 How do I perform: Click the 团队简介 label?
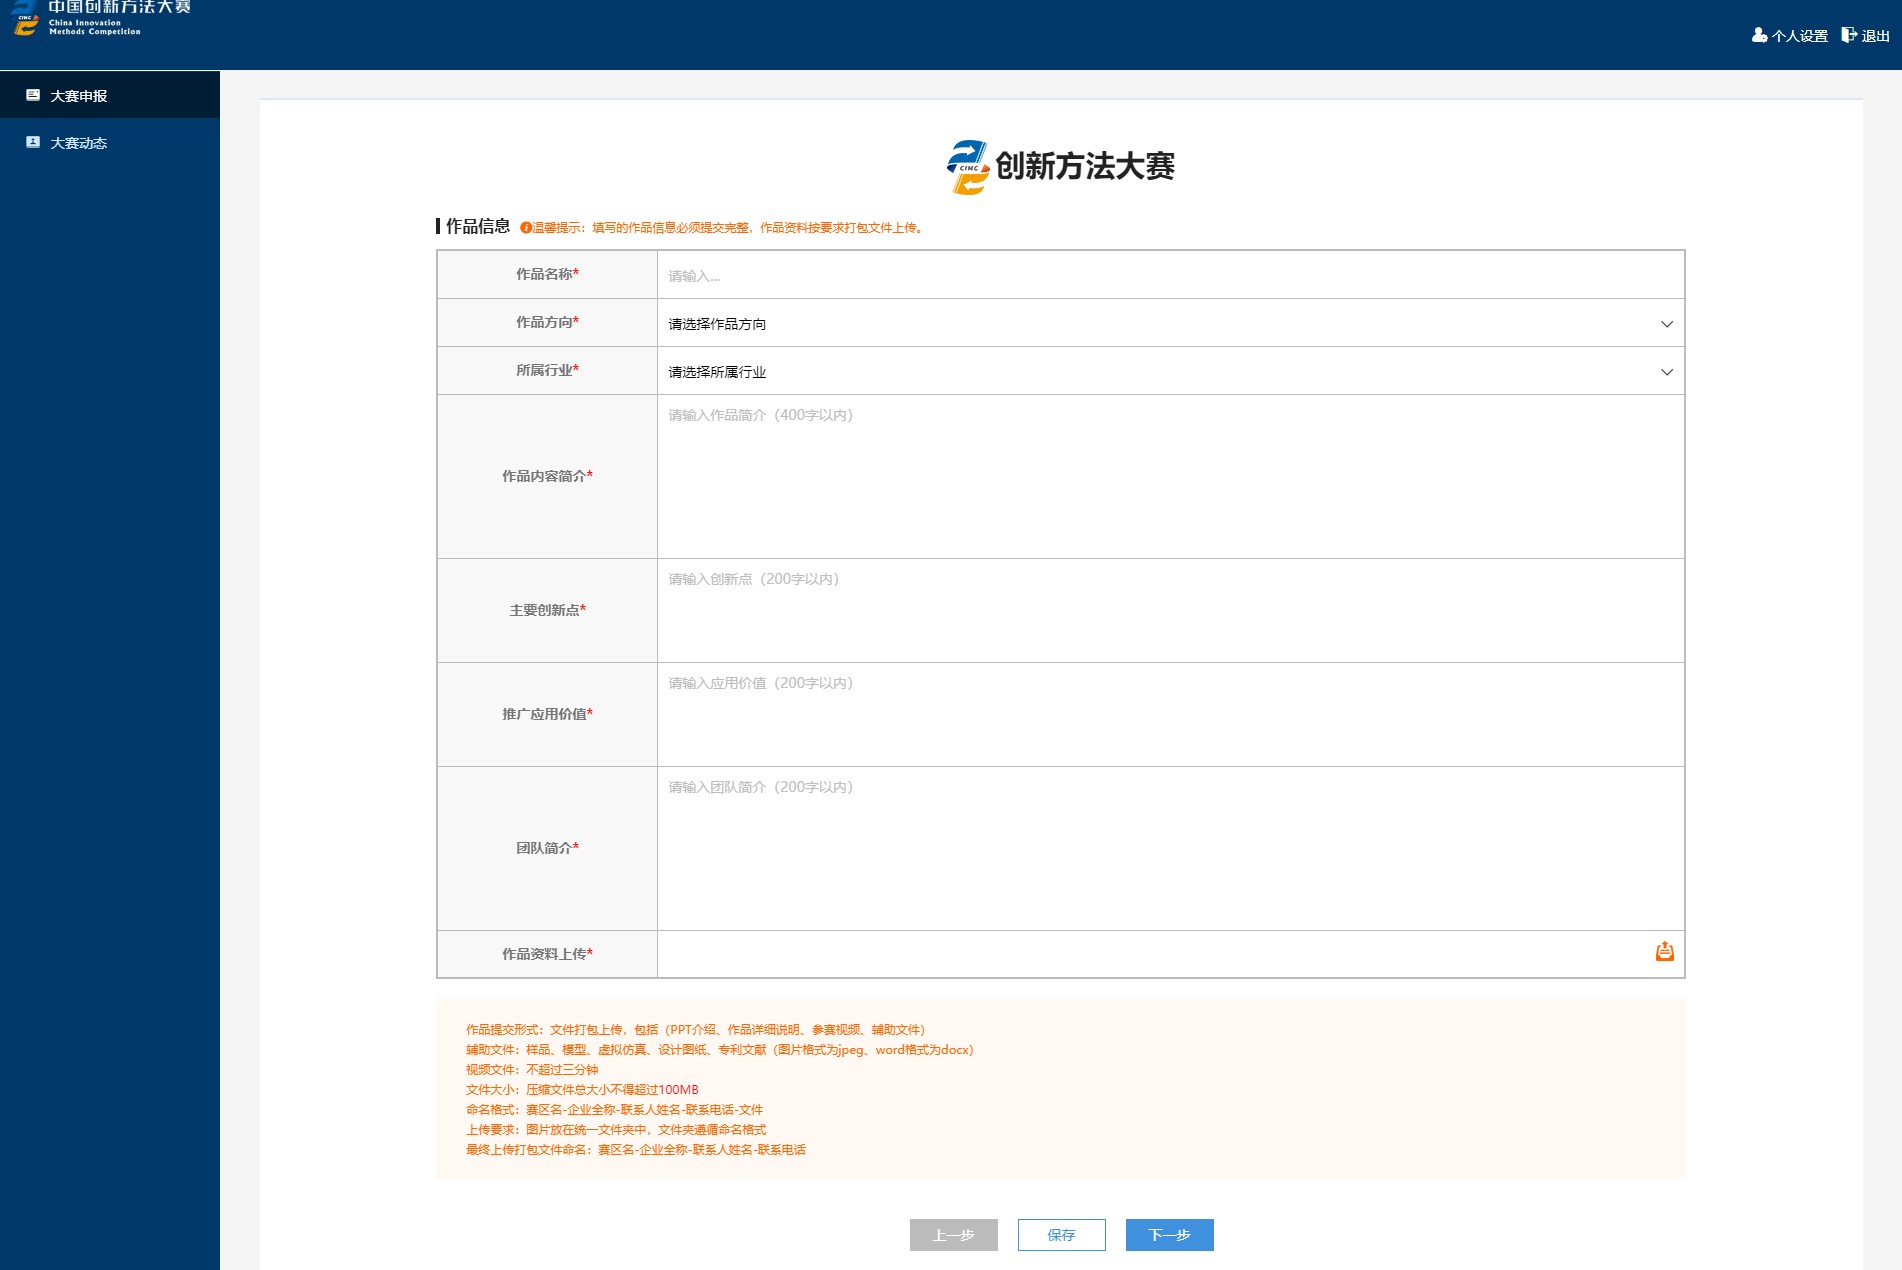point(547,848)
